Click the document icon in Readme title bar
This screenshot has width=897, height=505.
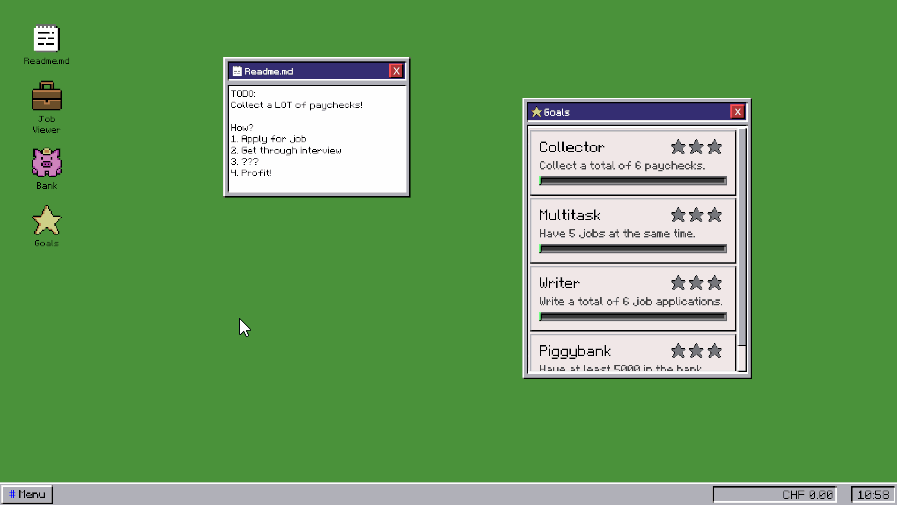pos(237,71)
